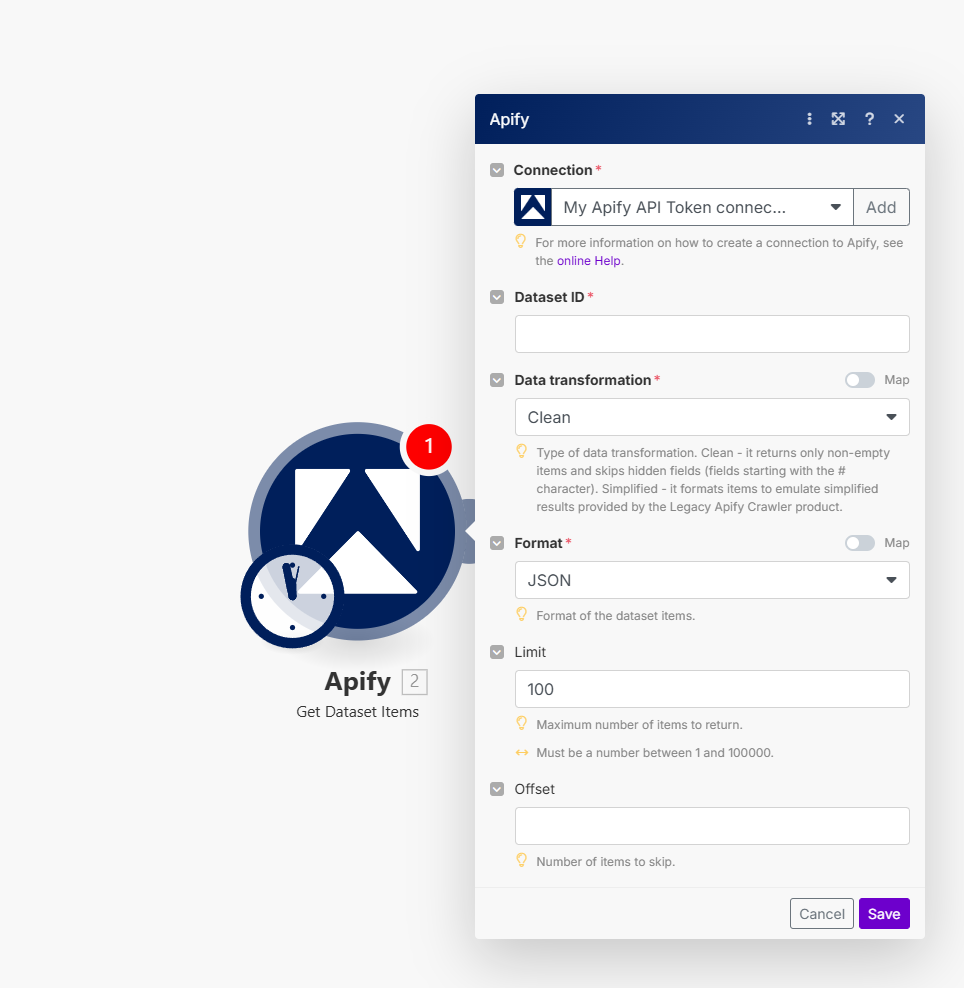Image resolution: width=964 pixels, height=988 pixels.
Task: Click the lightbulb icon next to Offset description
Action: click(521, 861)
